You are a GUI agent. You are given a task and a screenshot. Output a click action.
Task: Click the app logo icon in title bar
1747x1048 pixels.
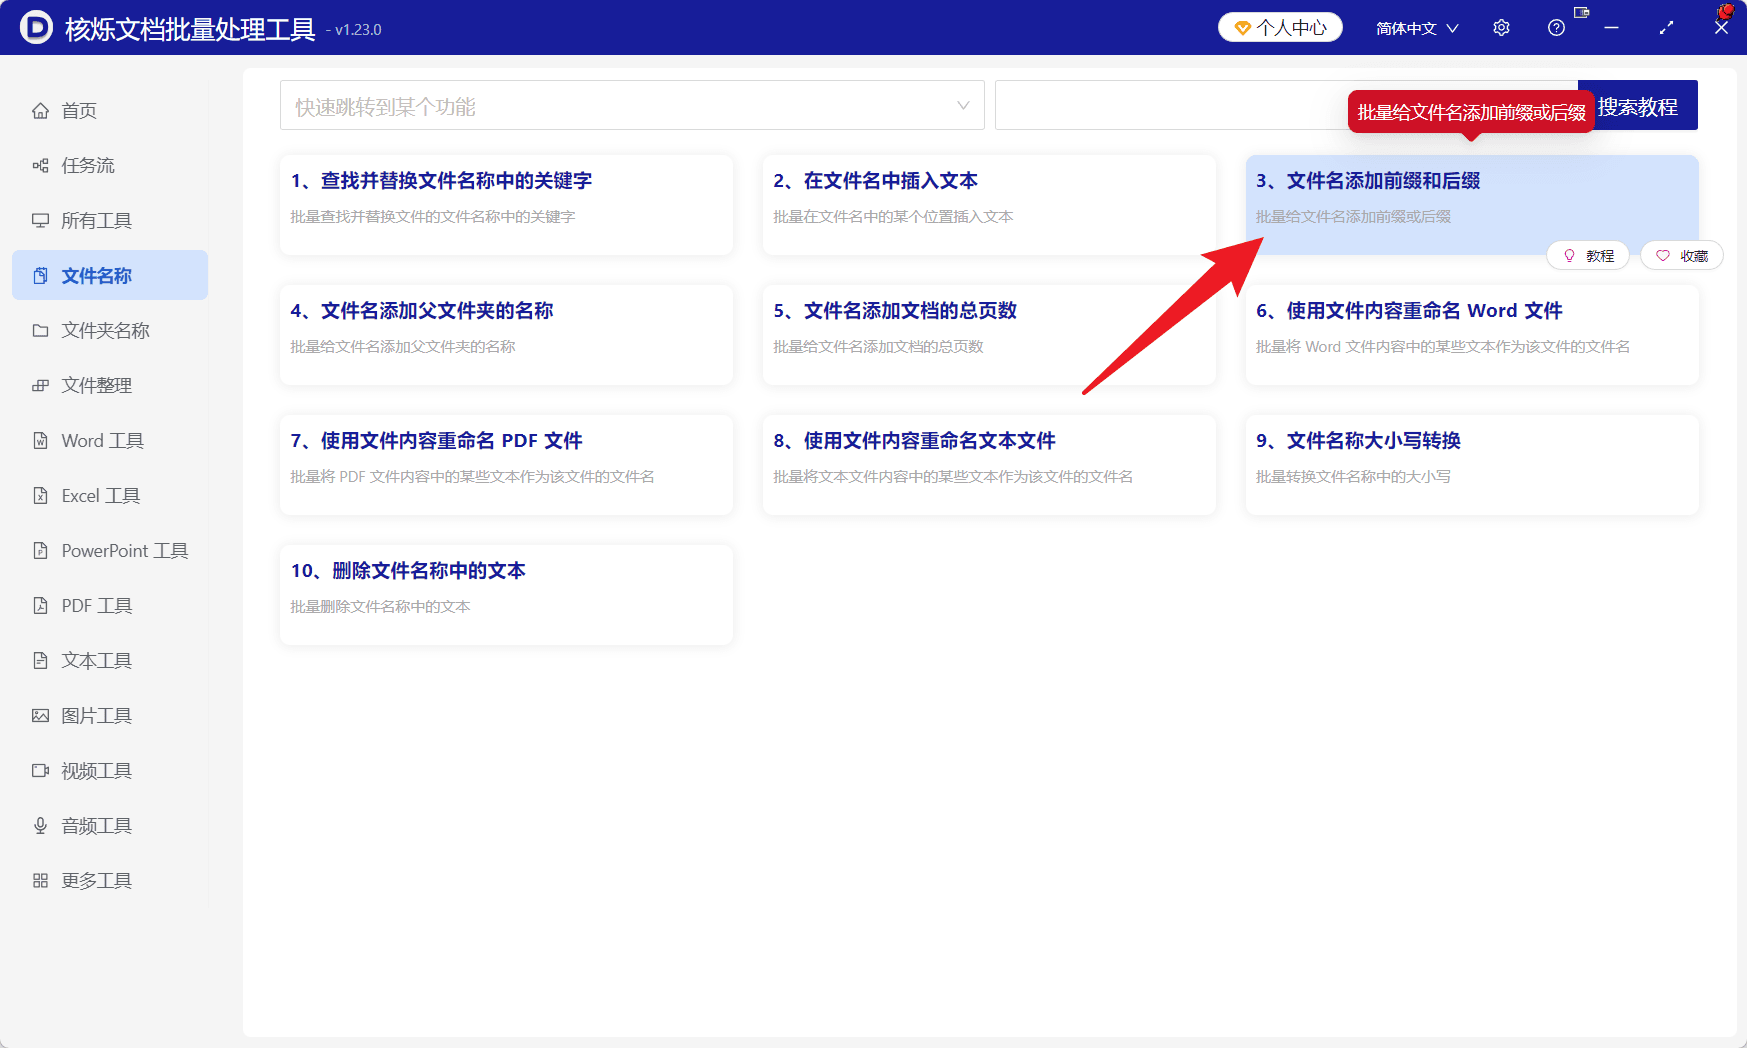click(36, 27)
